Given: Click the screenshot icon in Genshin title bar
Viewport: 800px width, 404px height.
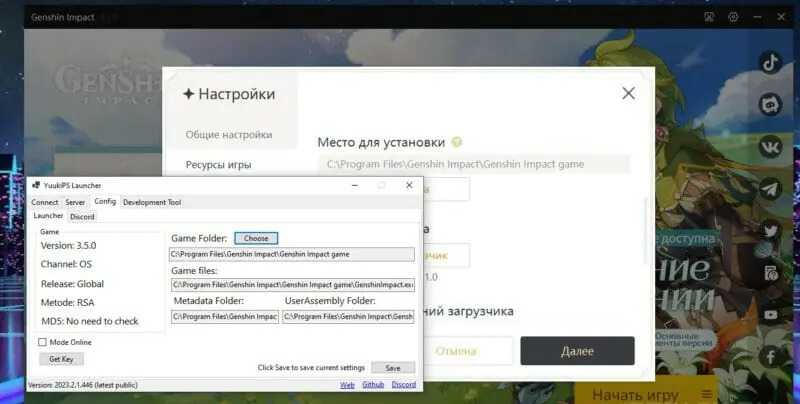Looking at the screenshot, I should (x=709, y=17).
